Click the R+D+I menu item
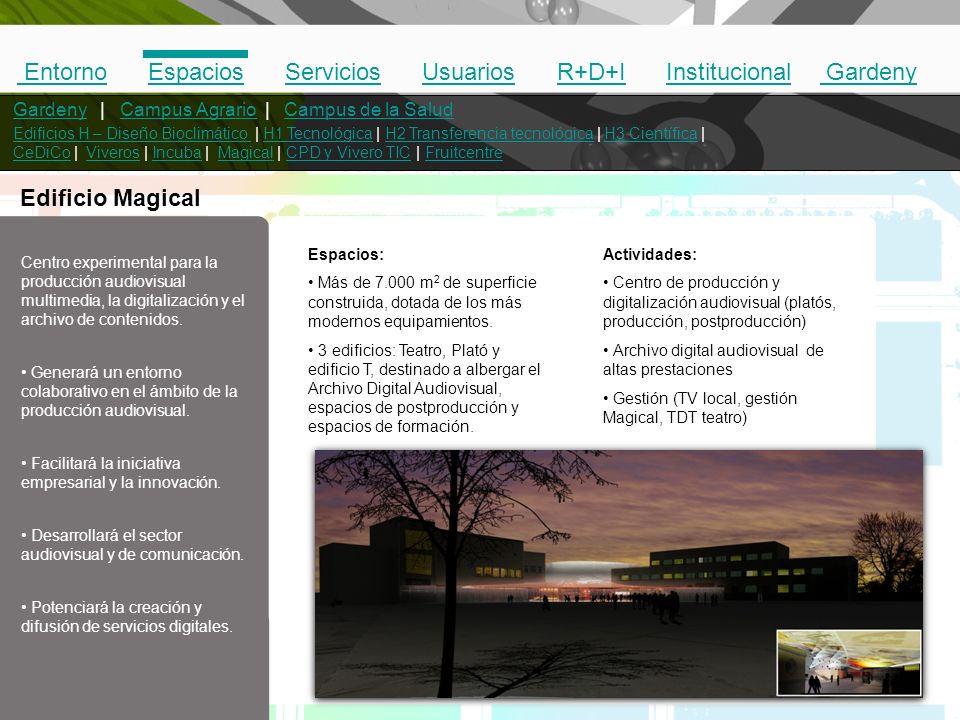This screenshot has width=960, height=720. [x=591, y=72]
